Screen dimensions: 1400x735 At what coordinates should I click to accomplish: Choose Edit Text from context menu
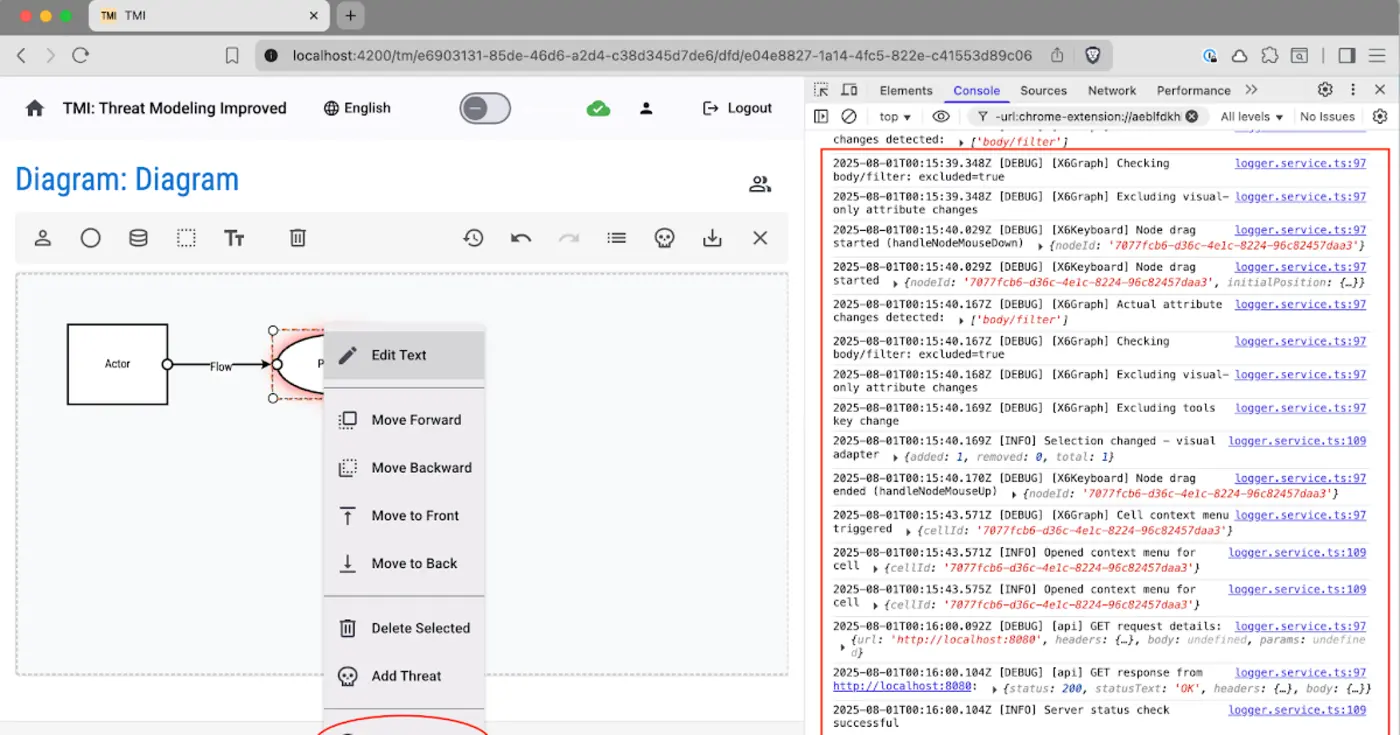(x=404, y=355)
